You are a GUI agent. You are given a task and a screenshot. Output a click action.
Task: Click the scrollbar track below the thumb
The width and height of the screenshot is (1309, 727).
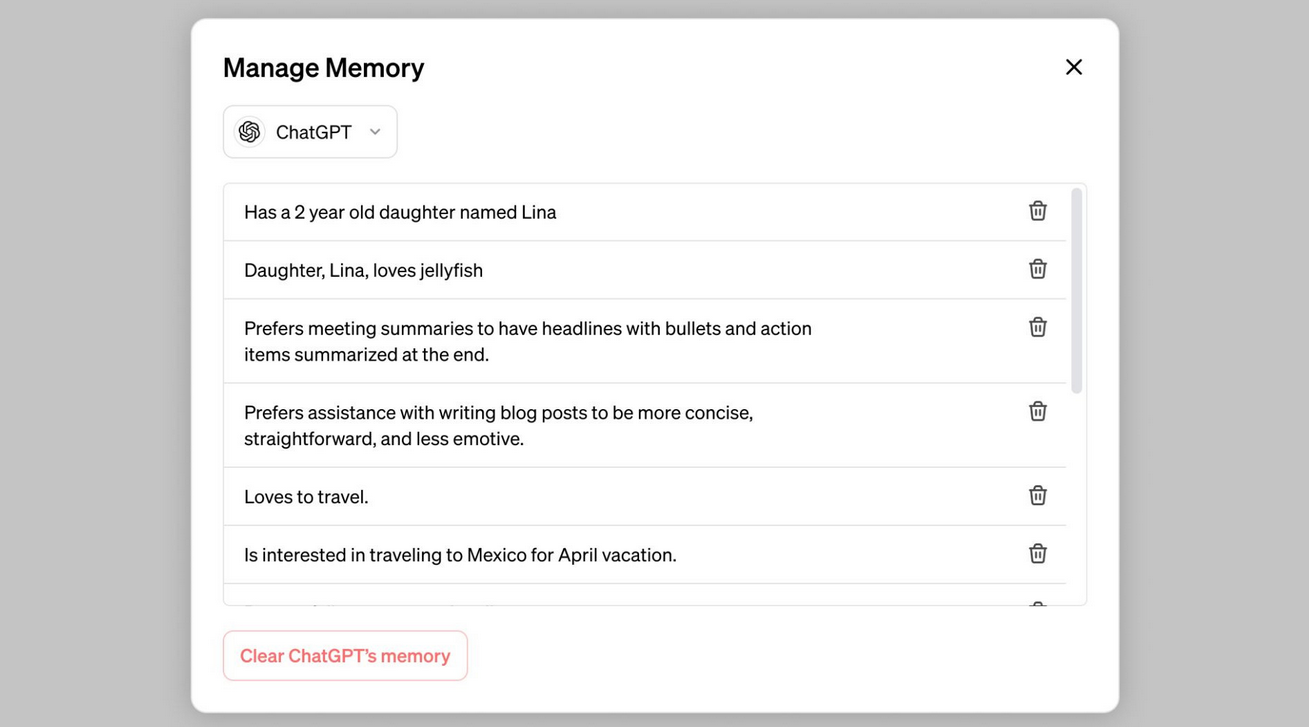[1076, 500]
